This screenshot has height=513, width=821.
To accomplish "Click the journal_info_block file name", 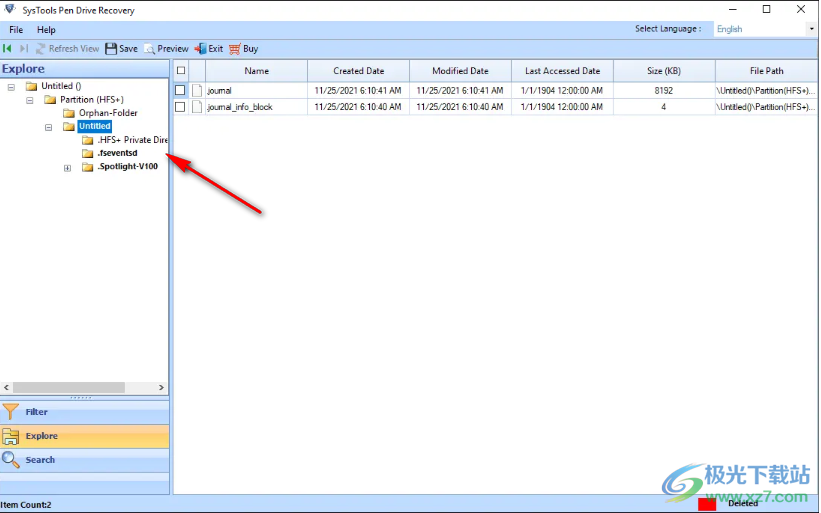I will pos(240,107).
